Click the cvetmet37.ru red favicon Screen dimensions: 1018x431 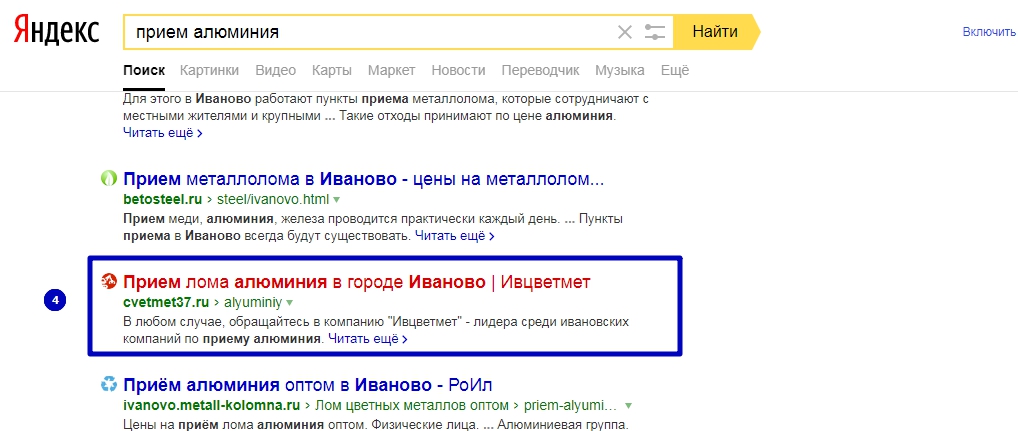point(109,282)
